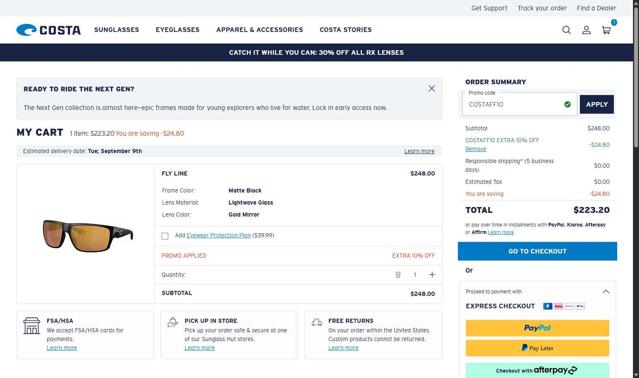
Task: Click the PayPal express checkout logo icon
Action: click(548, 306)
